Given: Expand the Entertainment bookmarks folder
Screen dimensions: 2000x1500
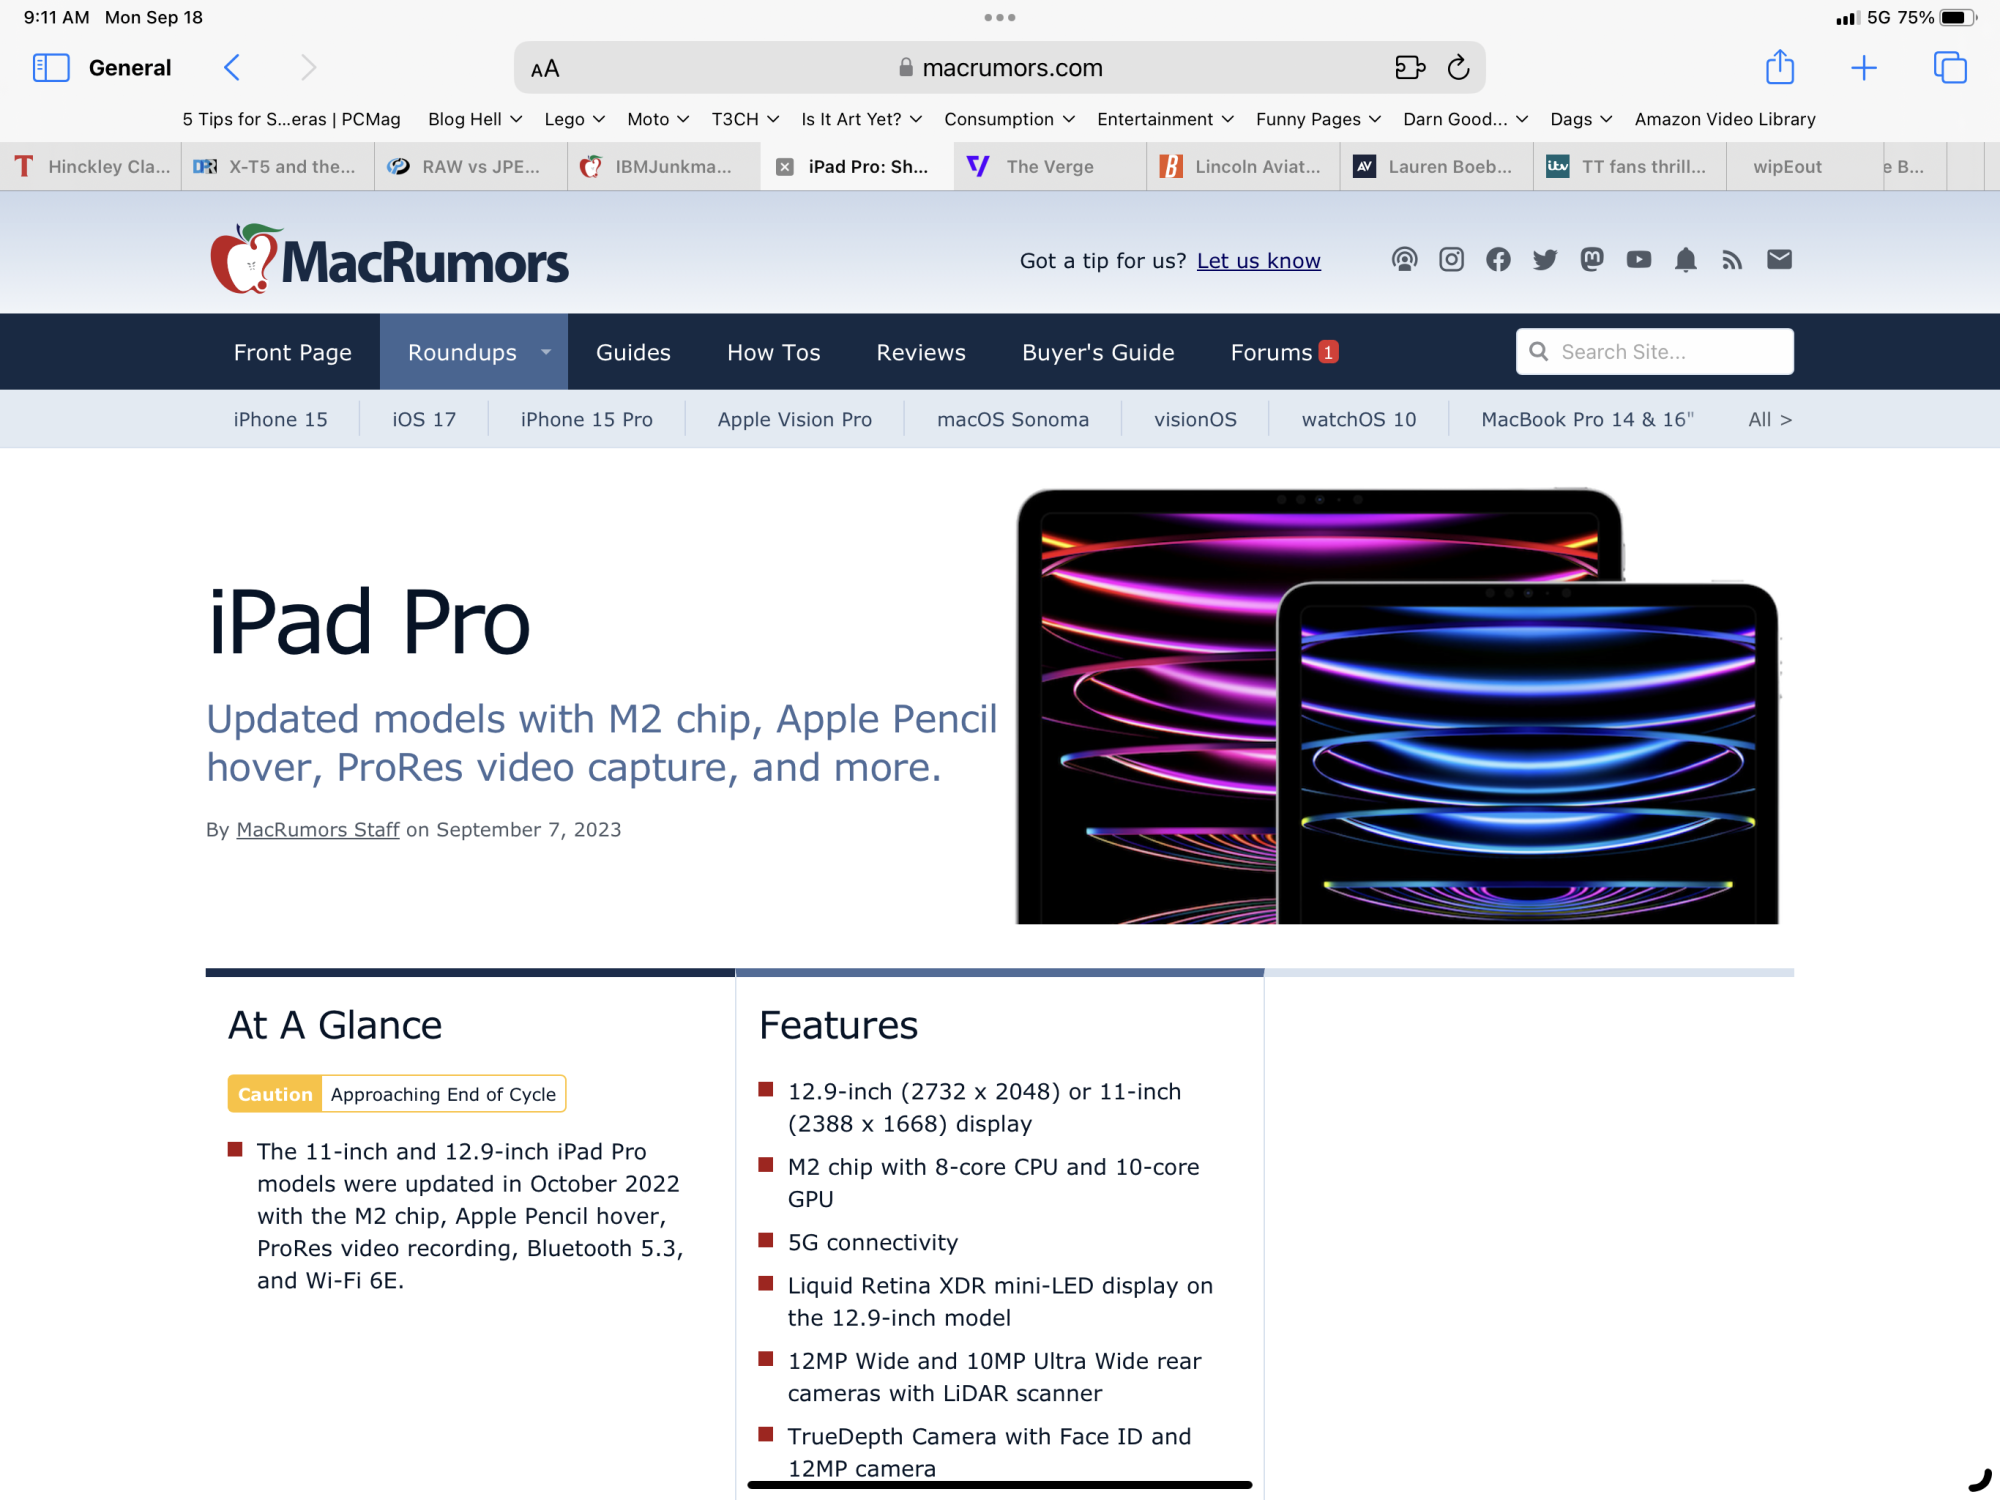Looking at the screenshot, I should [x=1165, y=119].
